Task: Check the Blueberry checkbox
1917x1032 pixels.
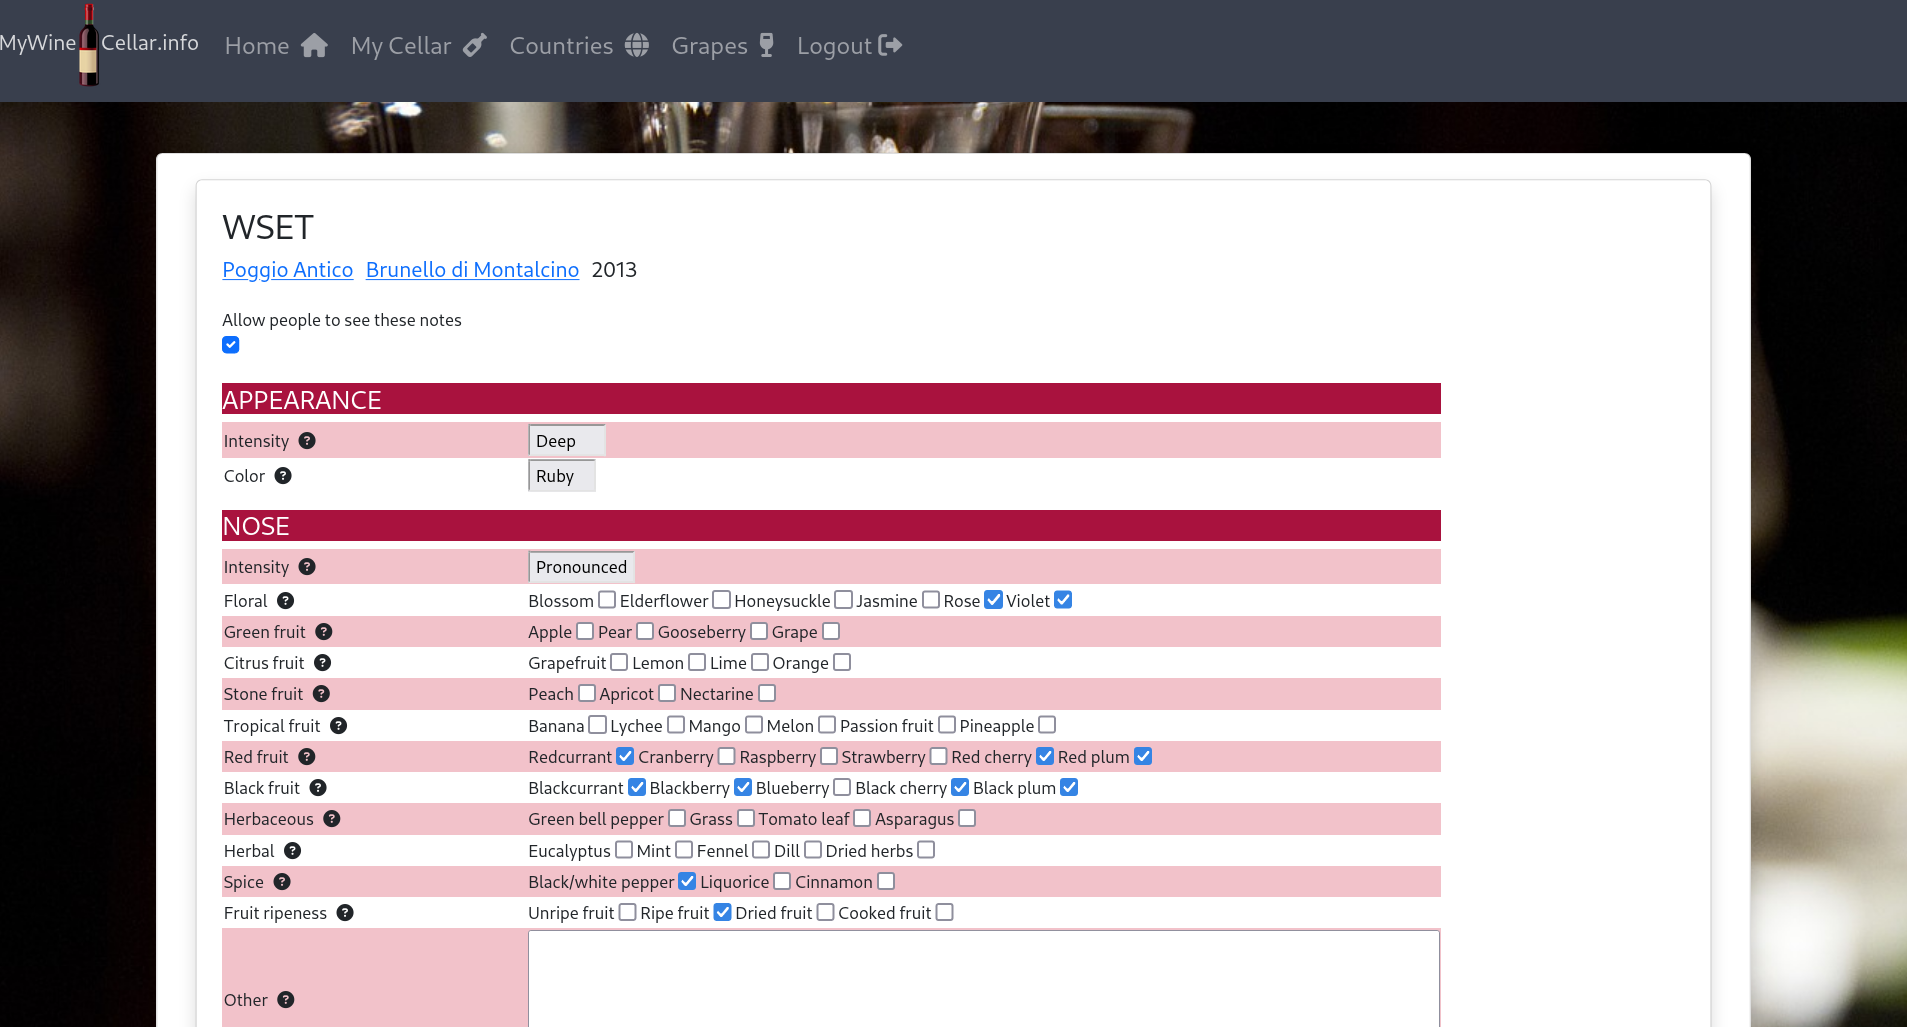Action: pyautogui.click(x=842, y=788)
